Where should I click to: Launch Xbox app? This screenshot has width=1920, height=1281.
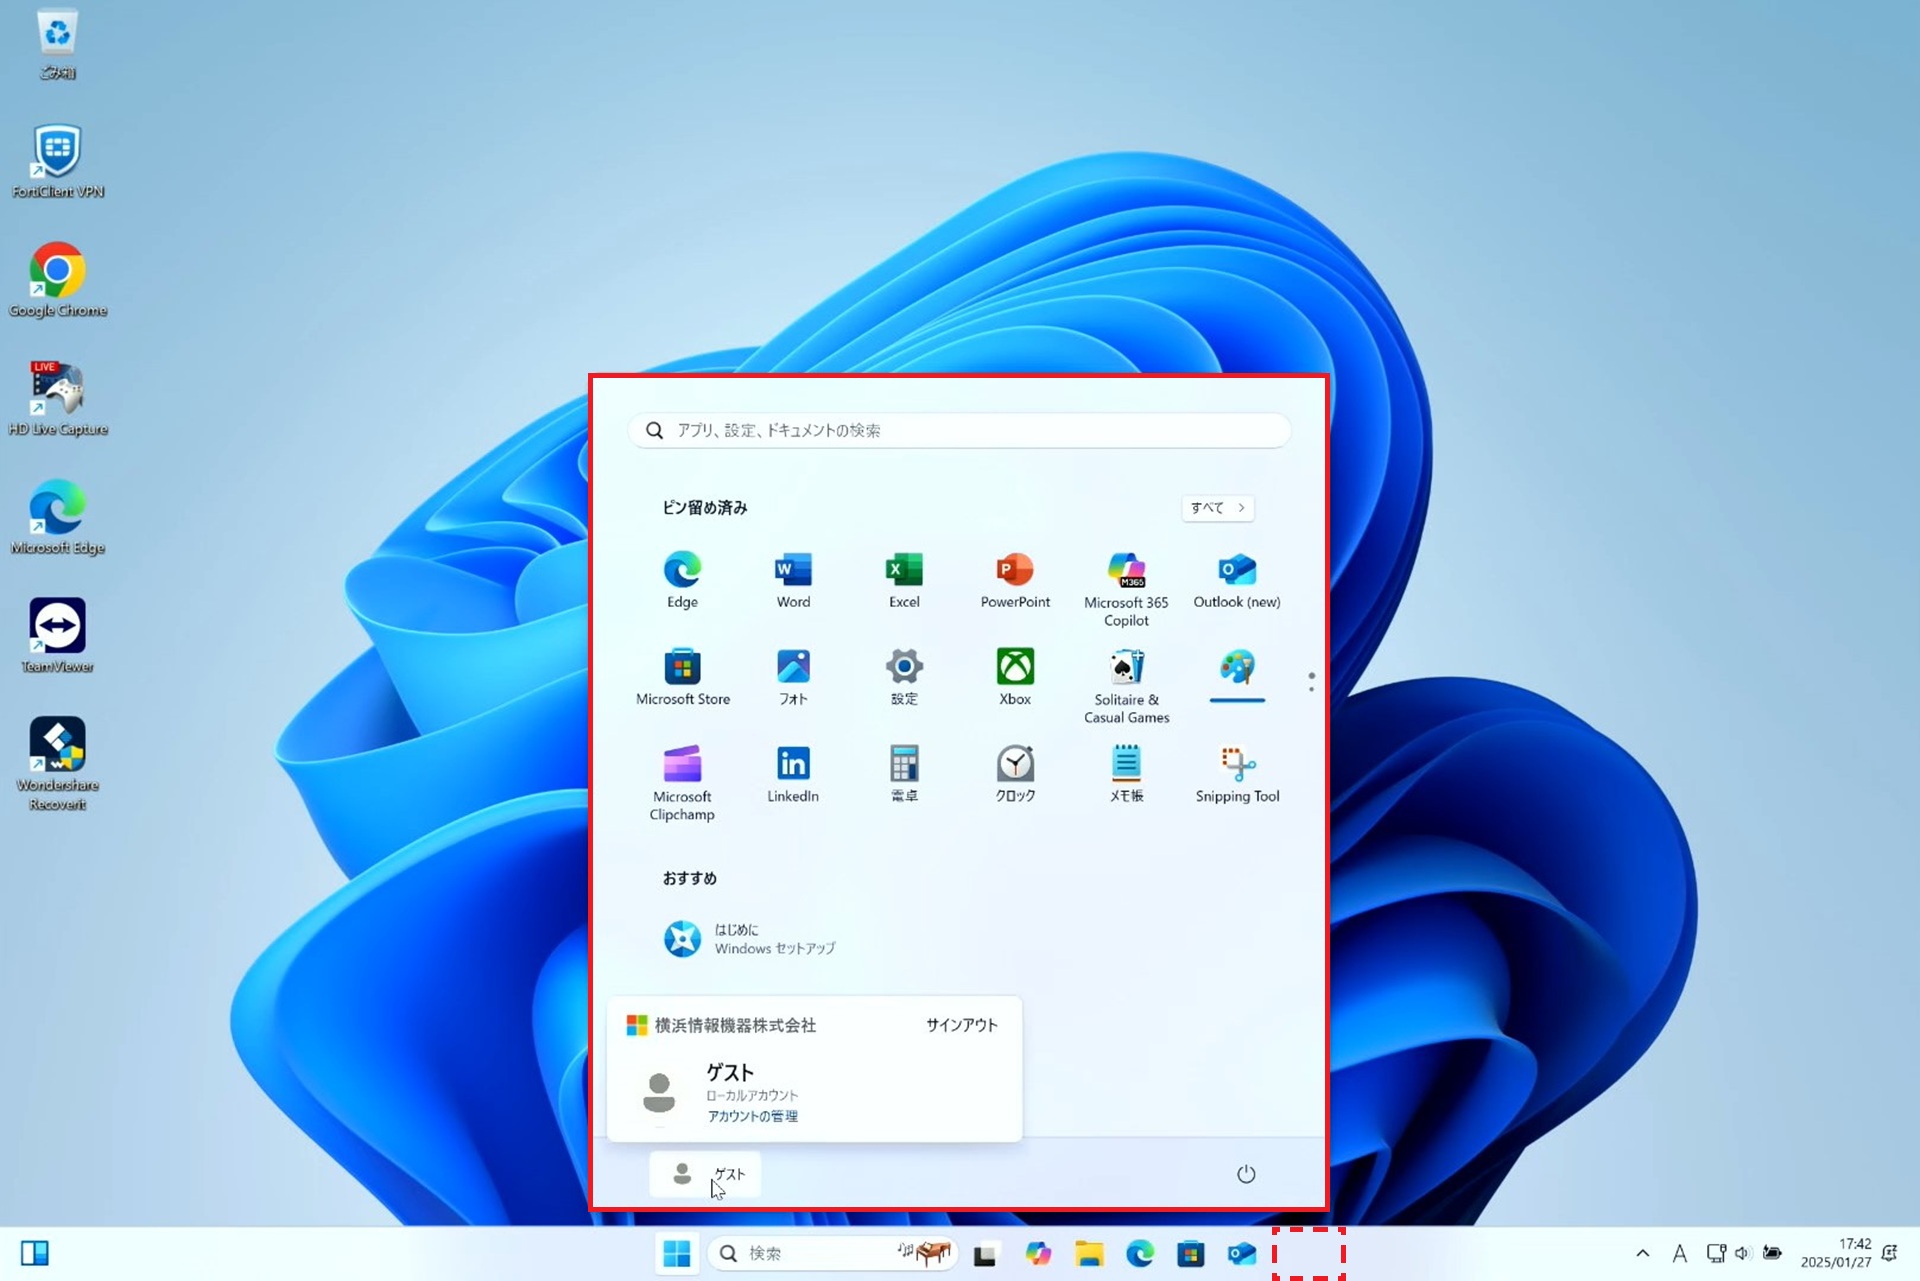point(1015,676)
